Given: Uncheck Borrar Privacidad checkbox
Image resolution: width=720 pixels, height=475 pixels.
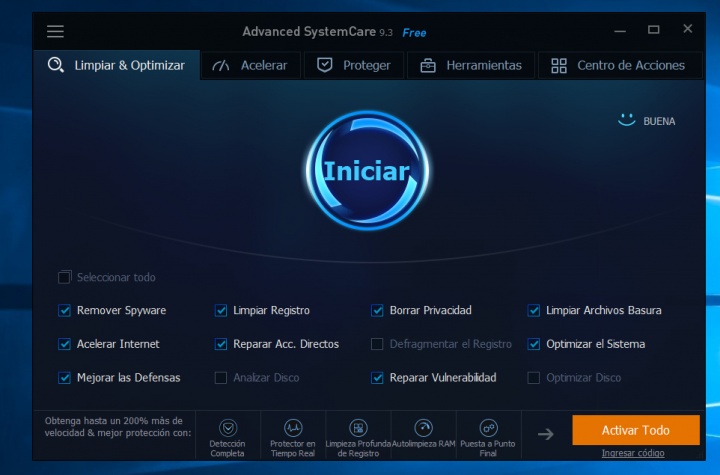Looking at the screenshot, I should point(377,311).
